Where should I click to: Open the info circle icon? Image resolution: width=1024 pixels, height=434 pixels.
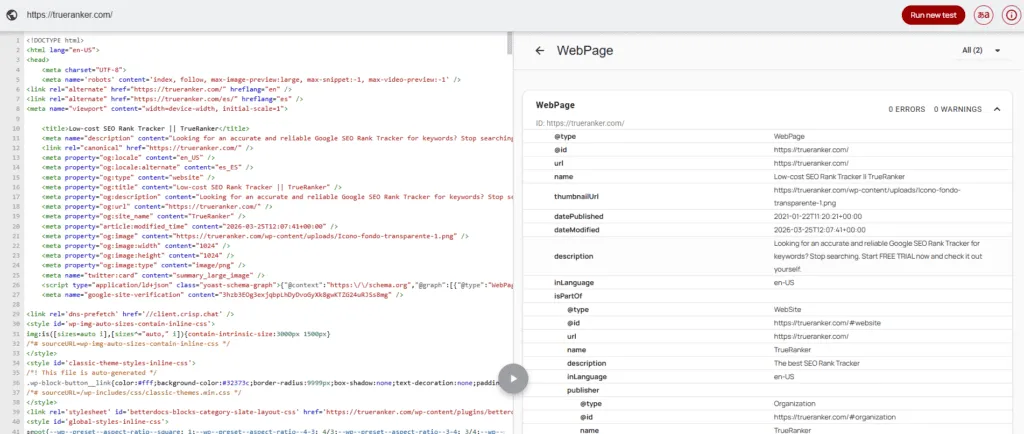click(x=1011, y=15)
